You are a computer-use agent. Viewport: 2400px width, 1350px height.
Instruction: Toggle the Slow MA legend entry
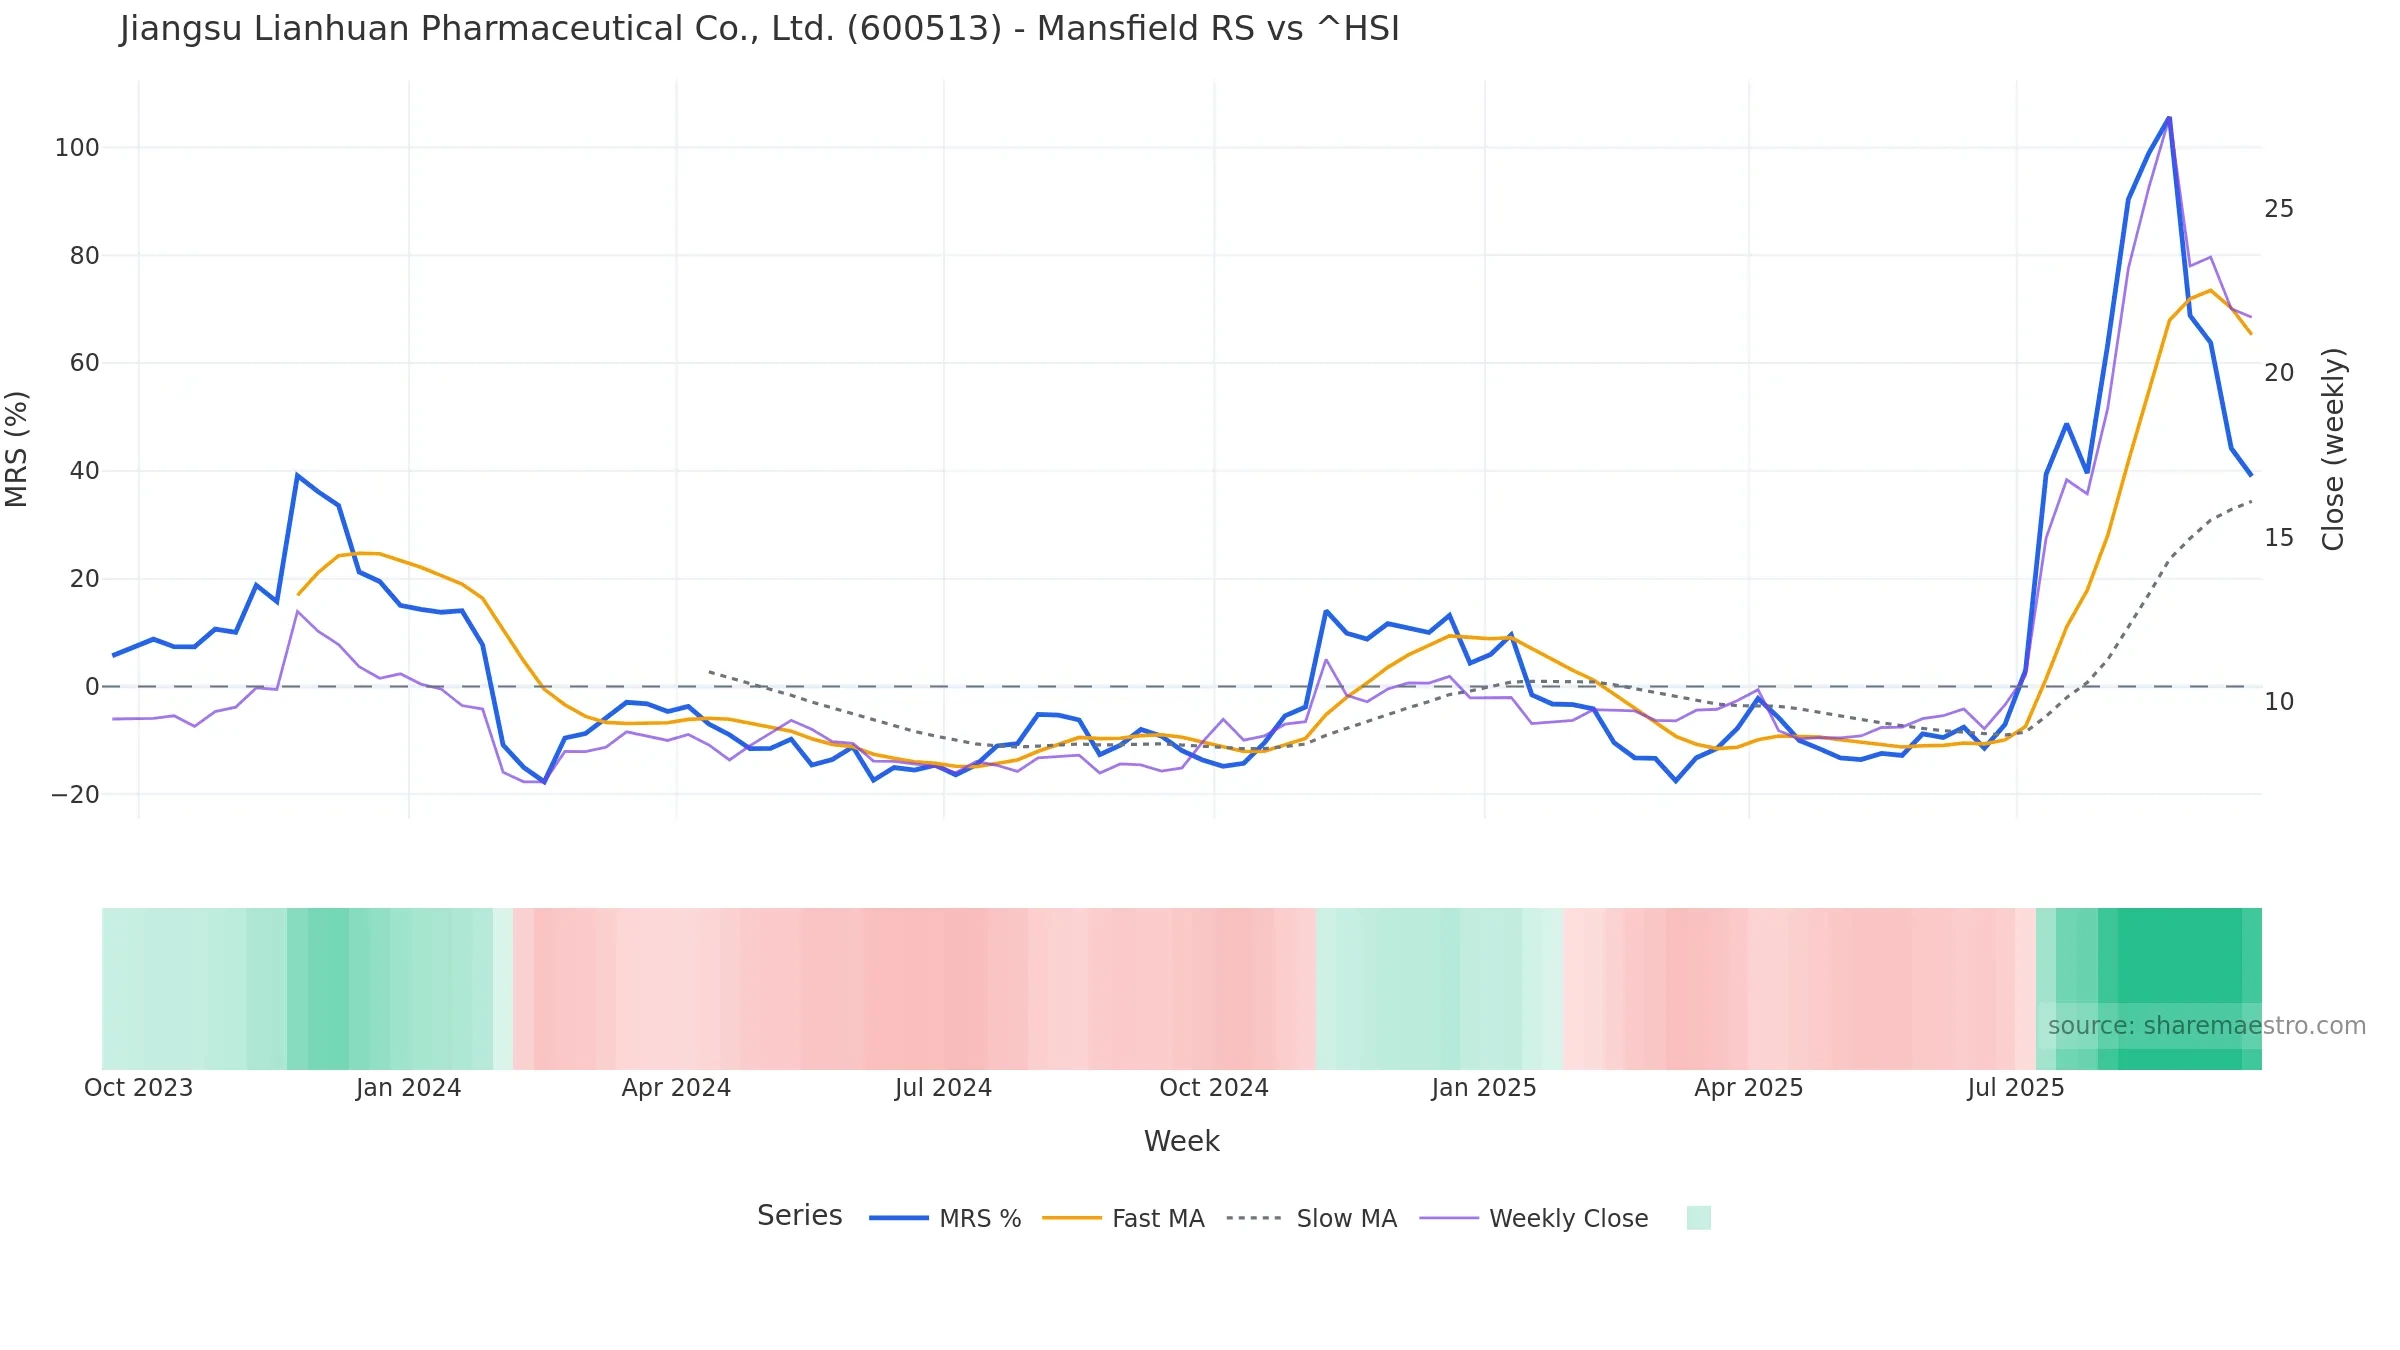coord(1311,1218)
